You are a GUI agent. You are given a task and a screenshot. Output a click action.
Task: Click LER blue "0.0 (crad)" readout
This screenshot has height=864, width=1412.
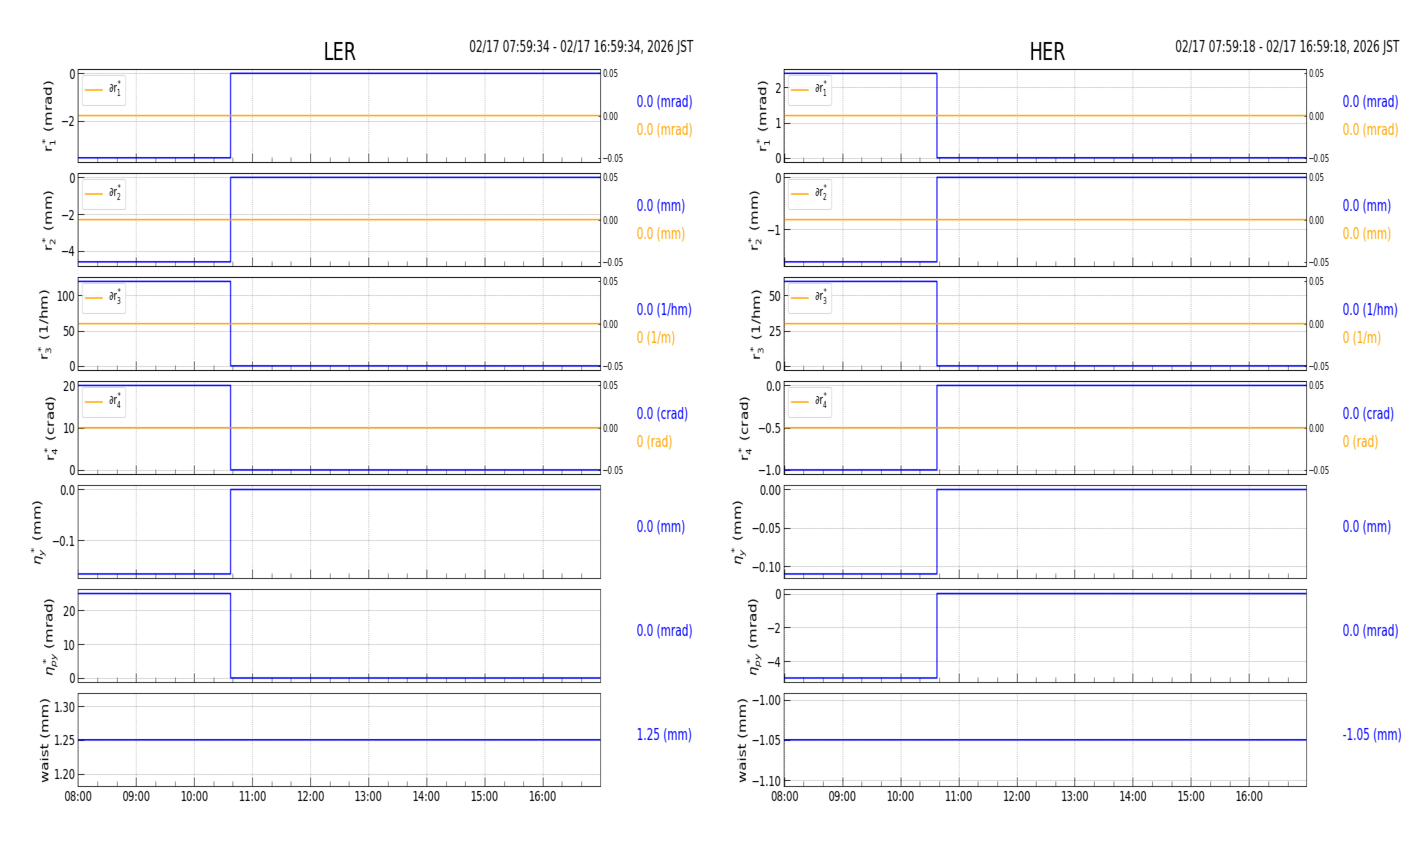[662, 414]
